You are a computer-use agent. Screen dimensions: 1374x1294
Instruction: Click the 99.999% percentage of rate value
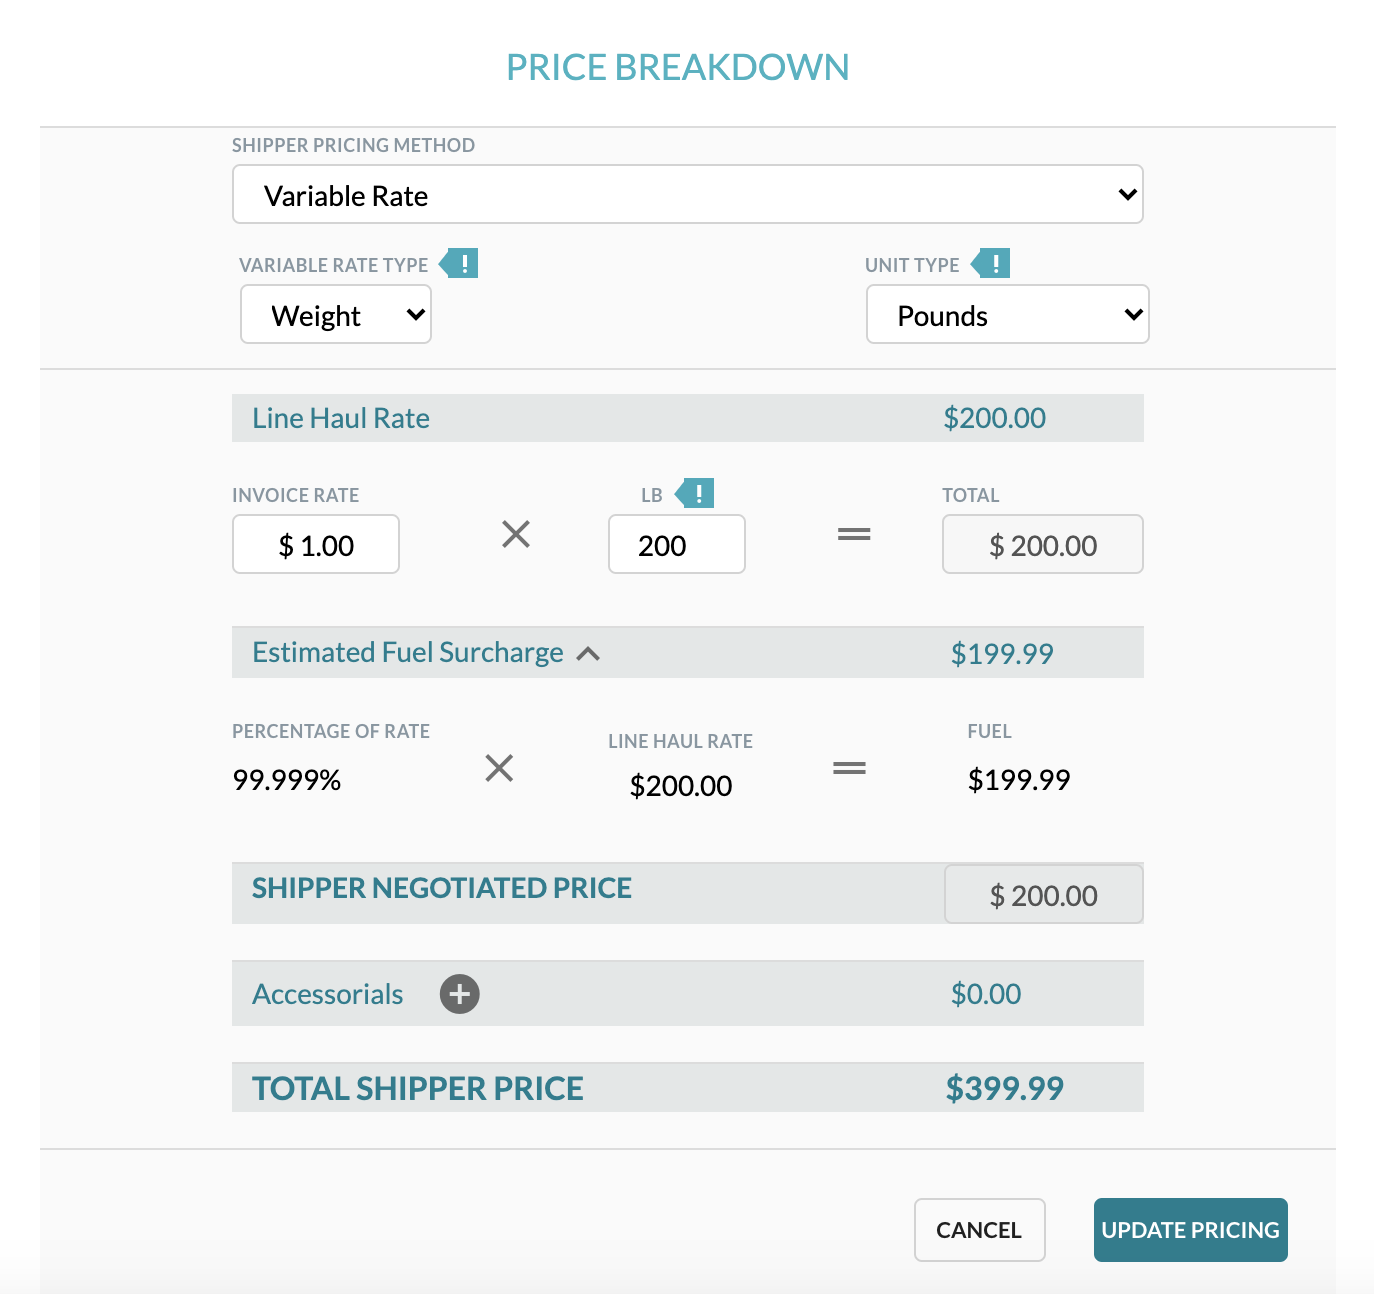coord(287,780)
